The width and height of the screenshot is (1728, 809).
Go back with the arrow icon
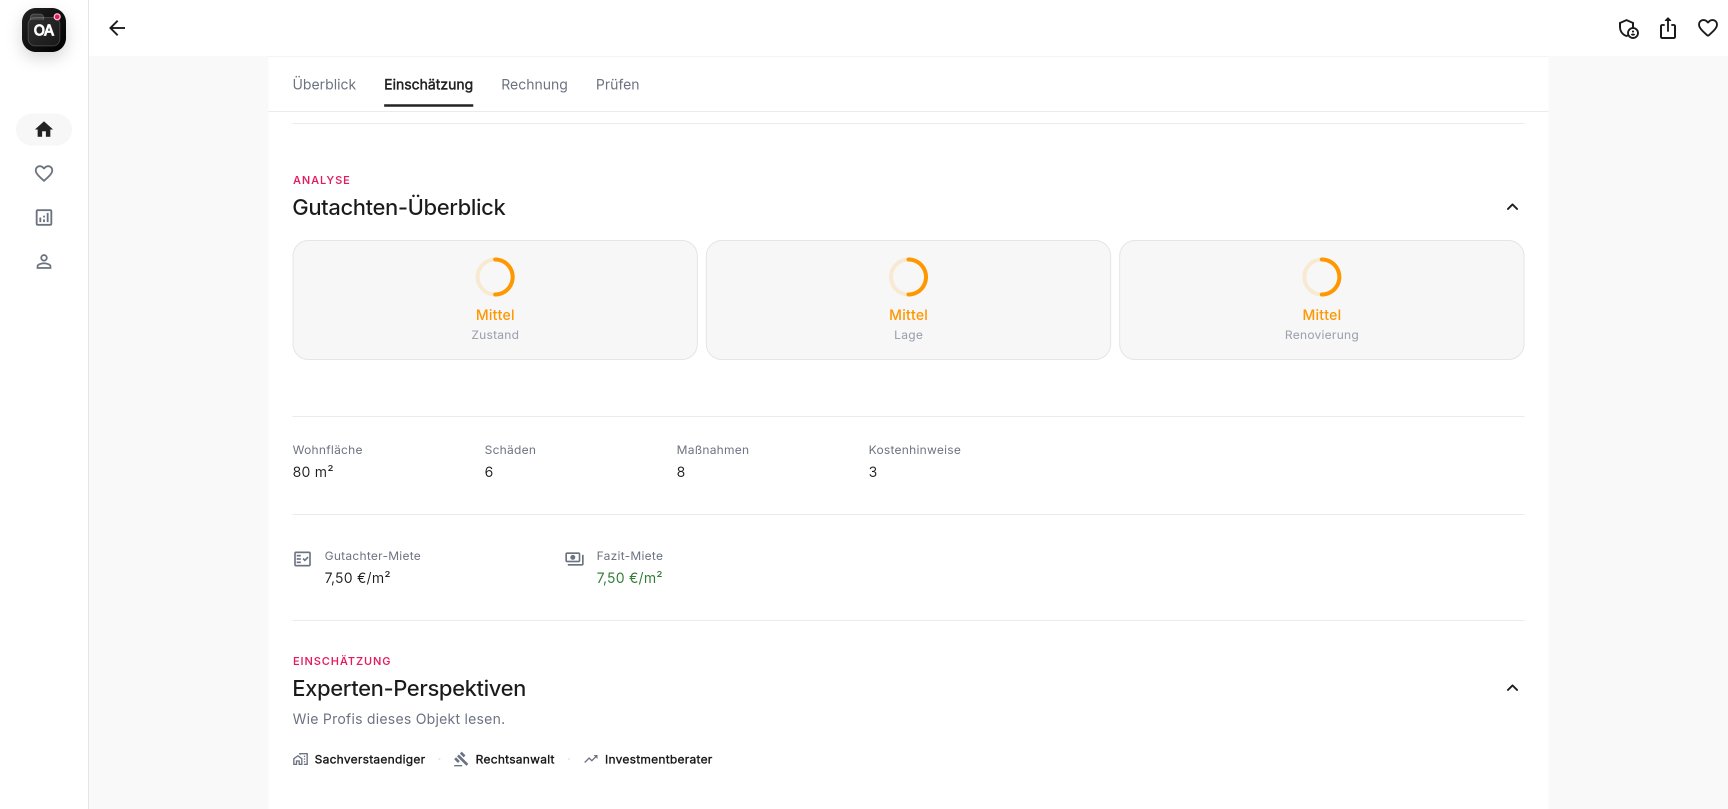(117, 28)
